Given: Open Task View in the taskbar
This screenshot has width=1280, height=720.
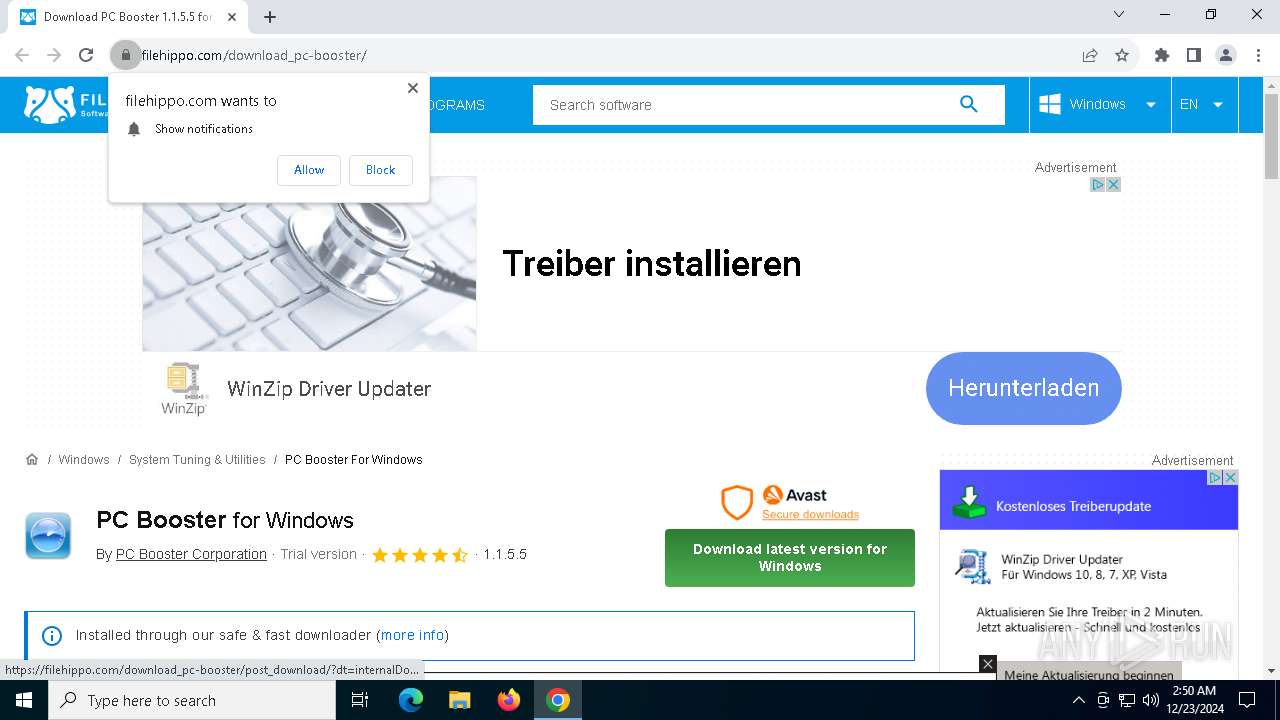Looking at the screenshot, I should pos(360,700).
